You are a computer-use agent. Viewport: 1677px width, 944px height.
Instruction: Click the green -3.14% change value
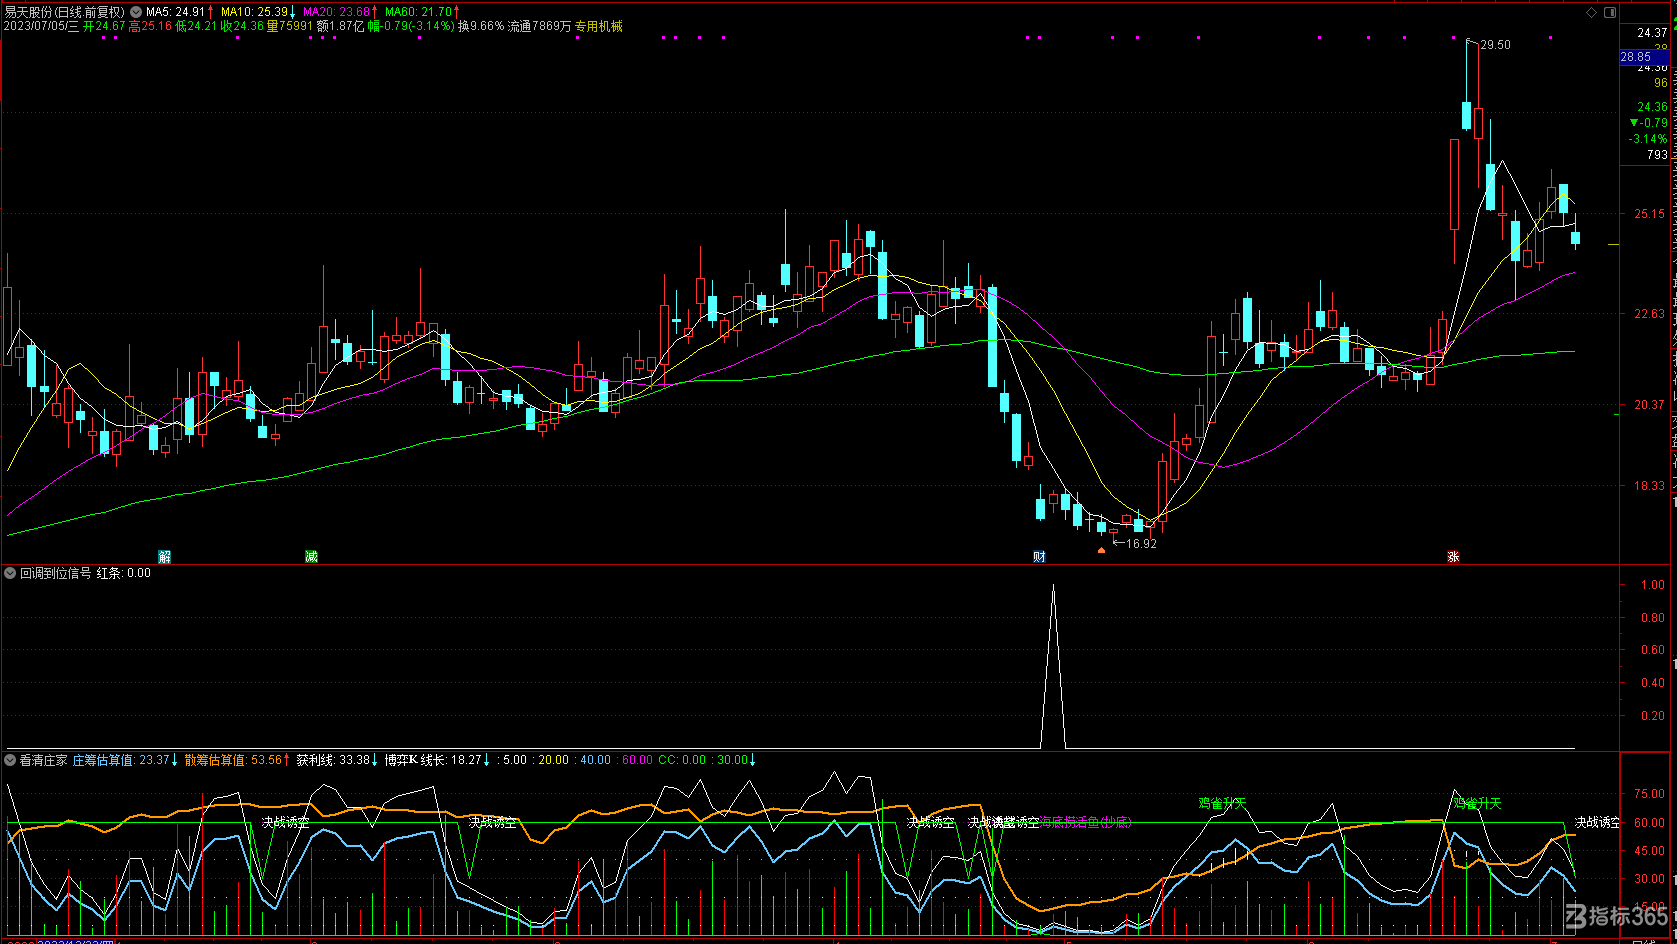(x=1648, y=139)
